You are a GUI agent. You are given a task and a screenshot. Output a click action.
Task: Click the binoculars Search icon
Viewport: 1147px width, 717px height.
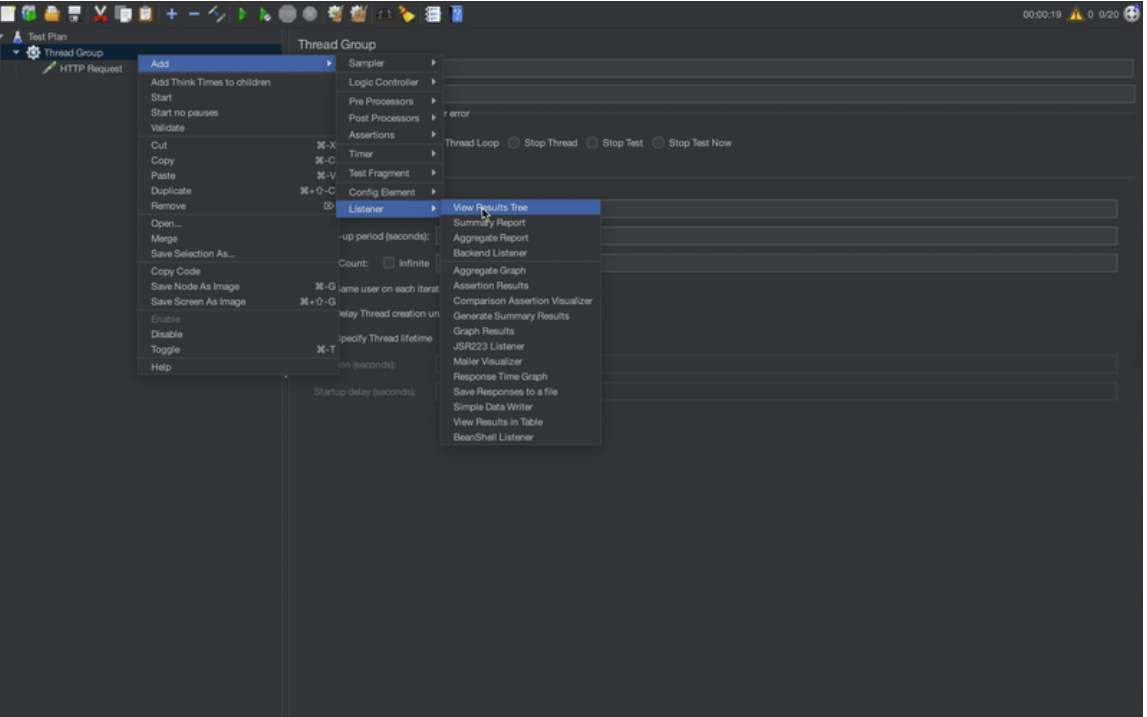point(383,14)
